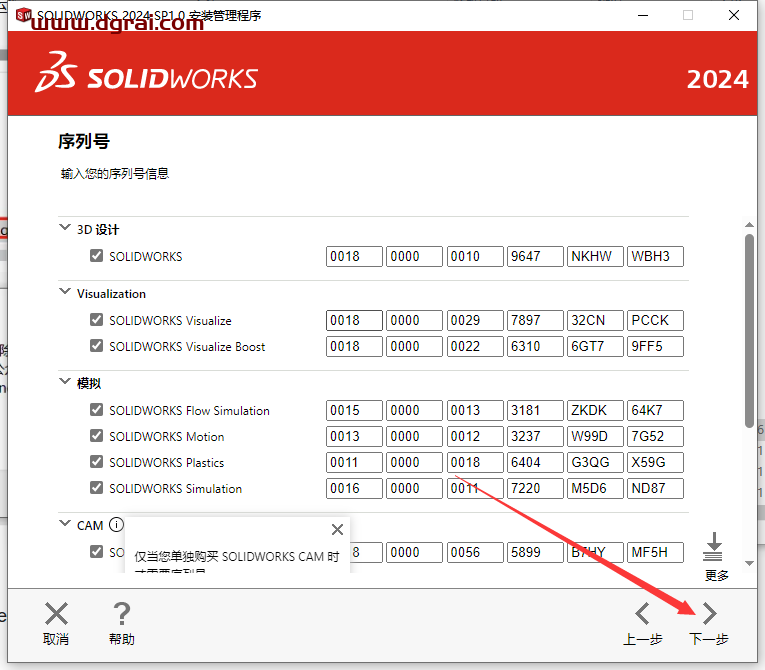
Task: Click Flow Simulation serial field 3181
Action: tap(535, 410)
